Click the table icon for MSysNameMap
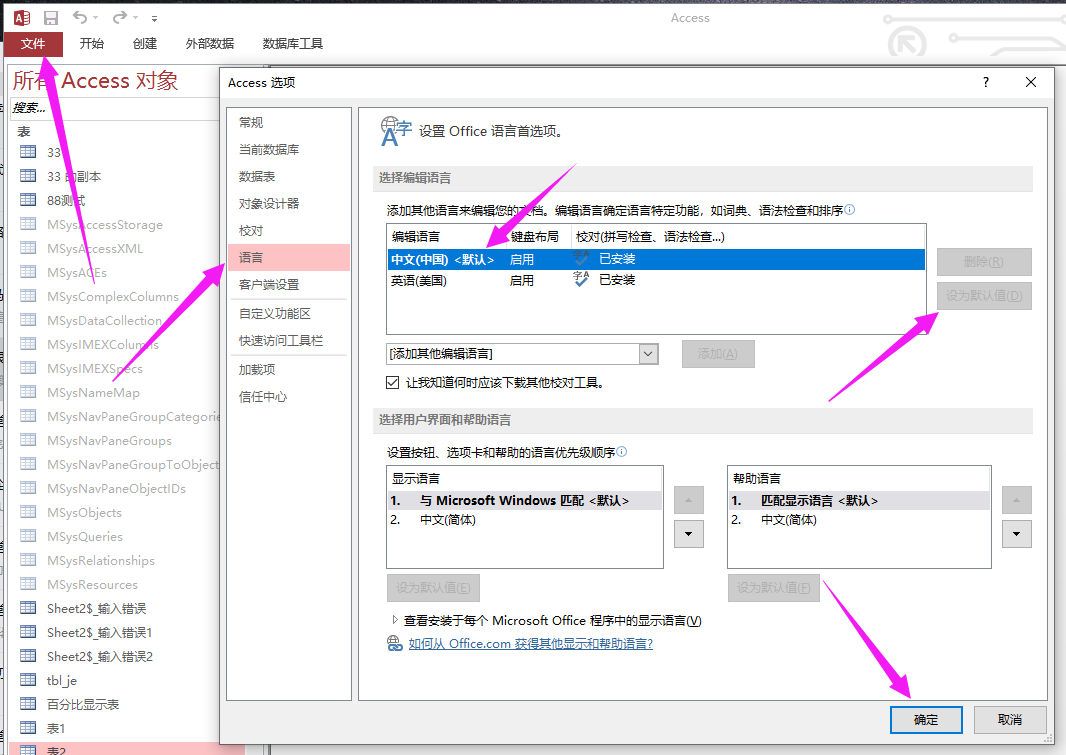This screenshot has height=755, width=1066. [28, 392]
